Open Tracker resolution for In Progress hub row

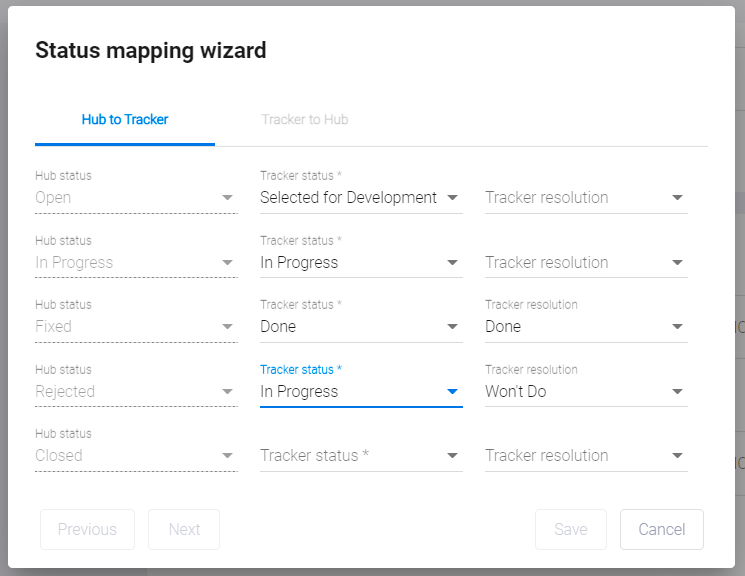(x=585, y=263)
